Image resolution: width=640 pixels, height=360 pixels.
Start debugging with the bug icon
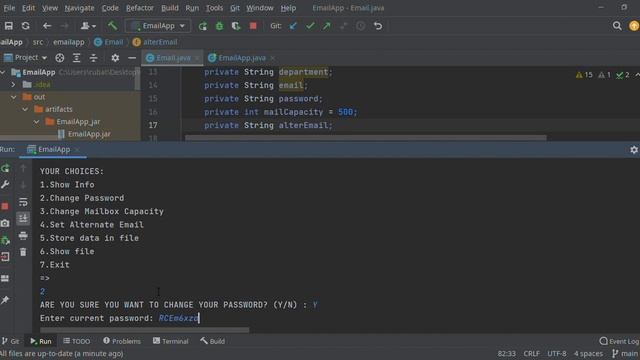coord(219,26)
